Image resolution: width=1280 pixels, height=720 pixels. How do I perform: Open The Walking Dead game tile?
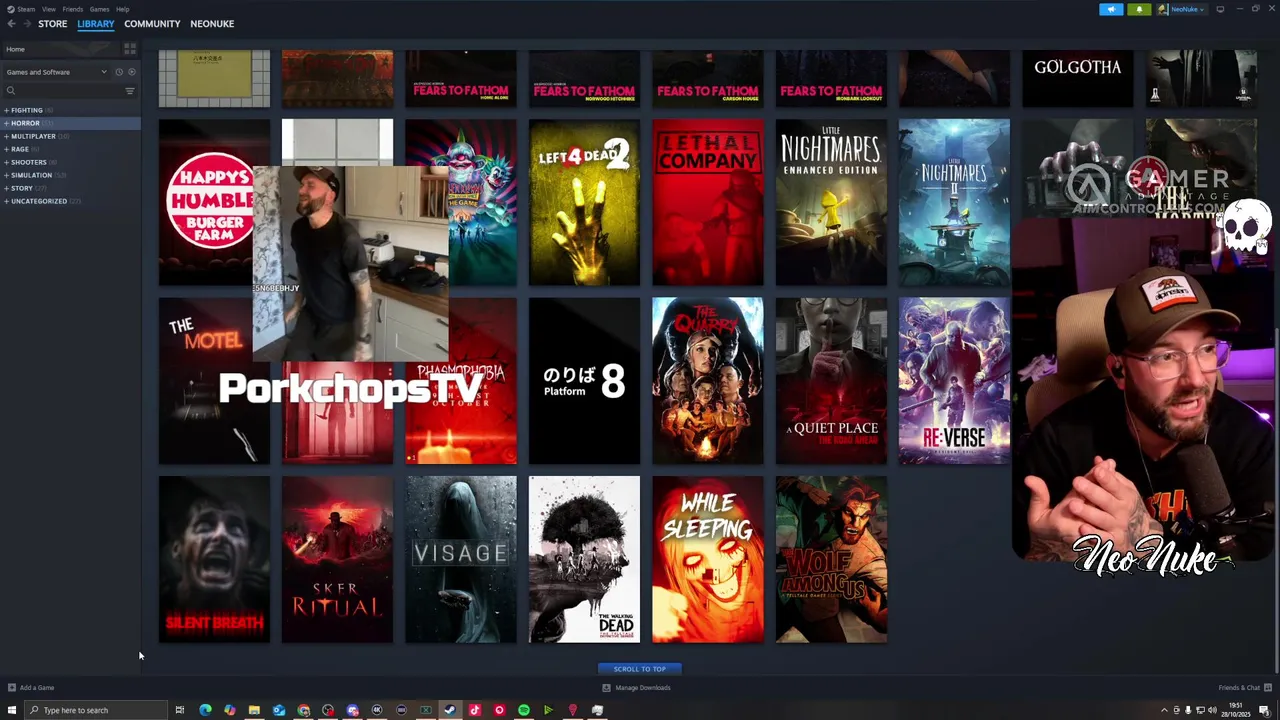584,559
